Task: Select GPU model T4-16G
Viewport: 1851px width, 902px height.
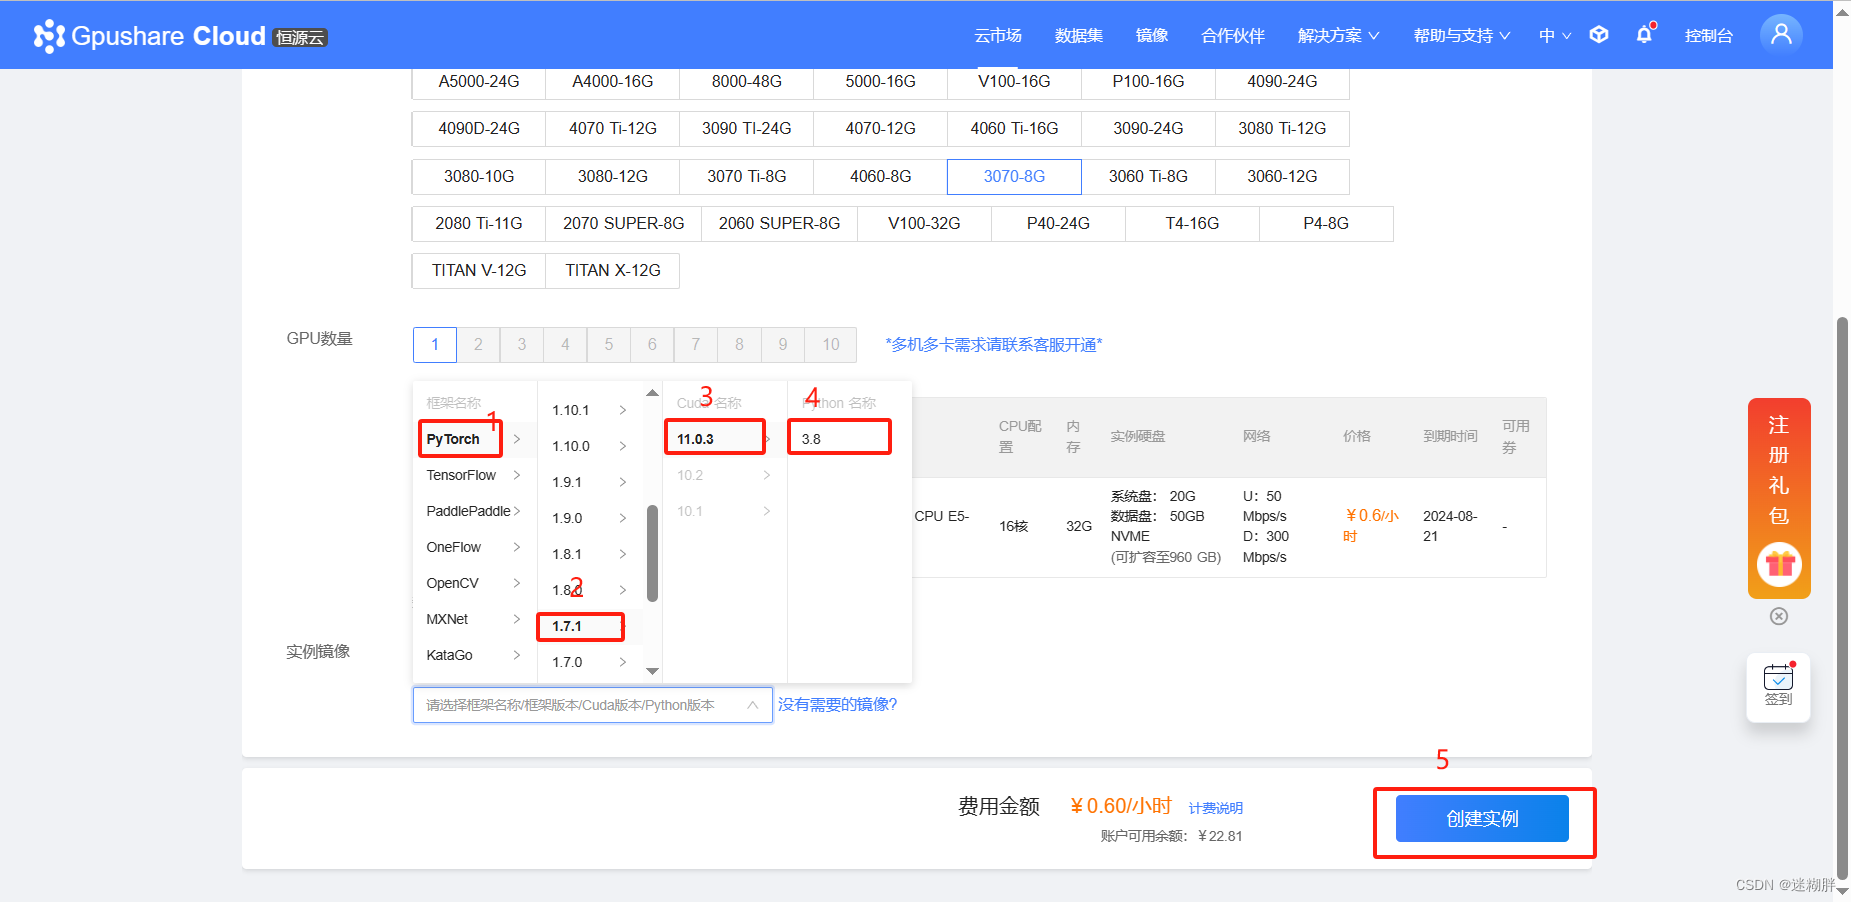Action: 1192,223
